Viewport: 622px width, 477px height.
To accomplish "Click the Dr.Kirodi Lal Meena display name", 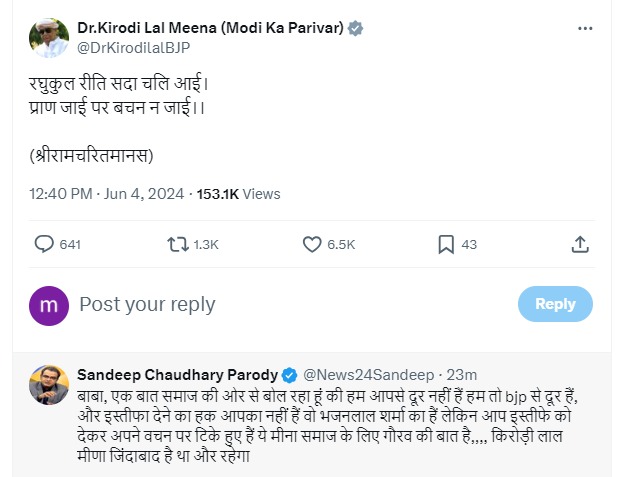I will pyautogui.click(x=210, y=29).
